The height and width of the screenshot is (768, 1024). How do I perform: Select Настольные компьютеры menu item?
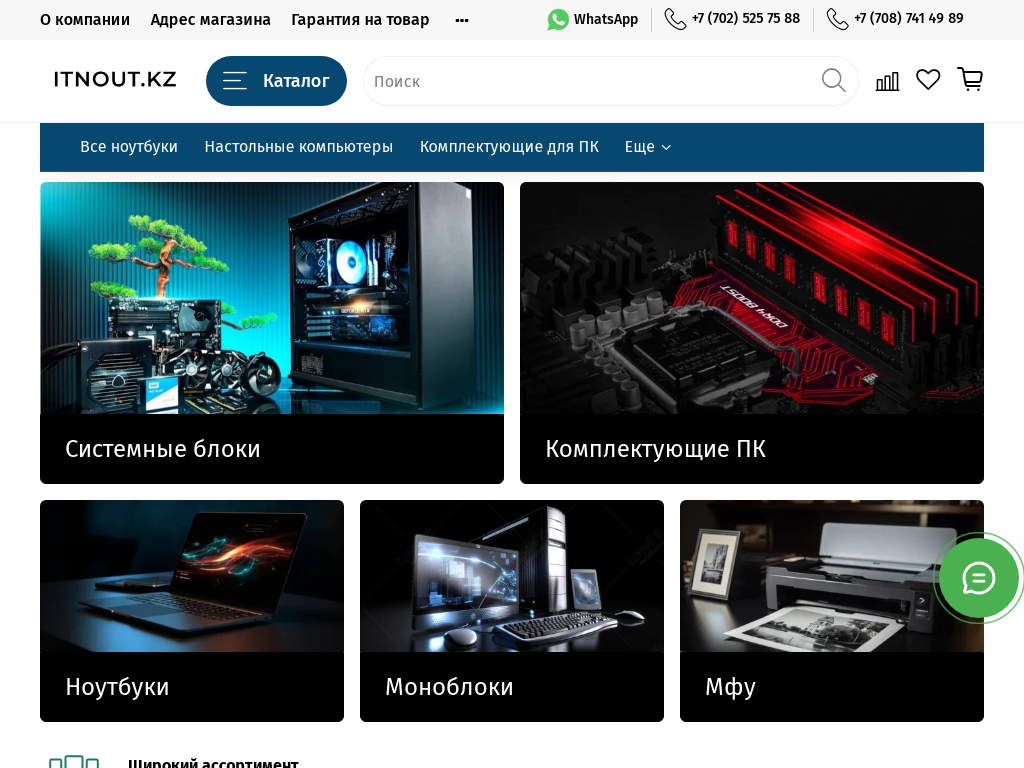[x=298, y=147]
